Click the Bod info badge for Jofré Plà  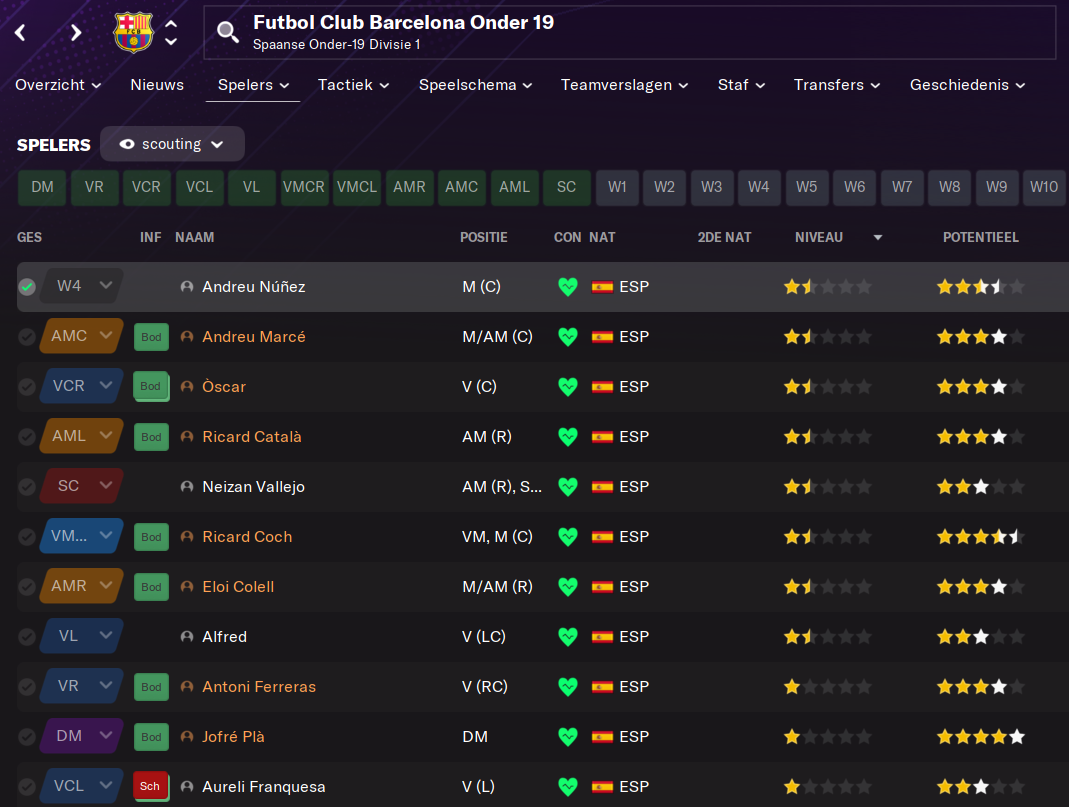pyautogui.click(x=151, y=737)
